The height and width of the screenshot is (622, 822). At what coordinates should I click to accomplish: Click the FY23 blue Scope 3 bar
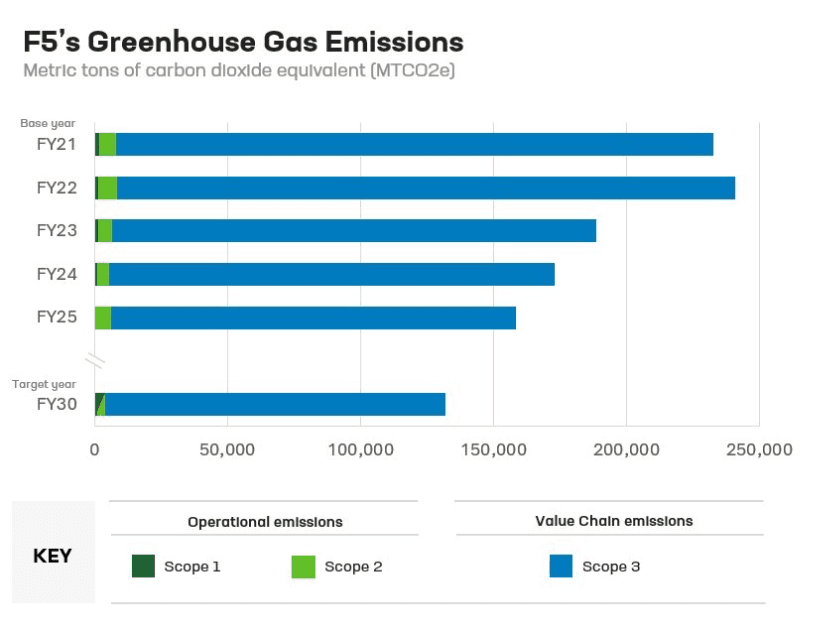tap(354, 231)
